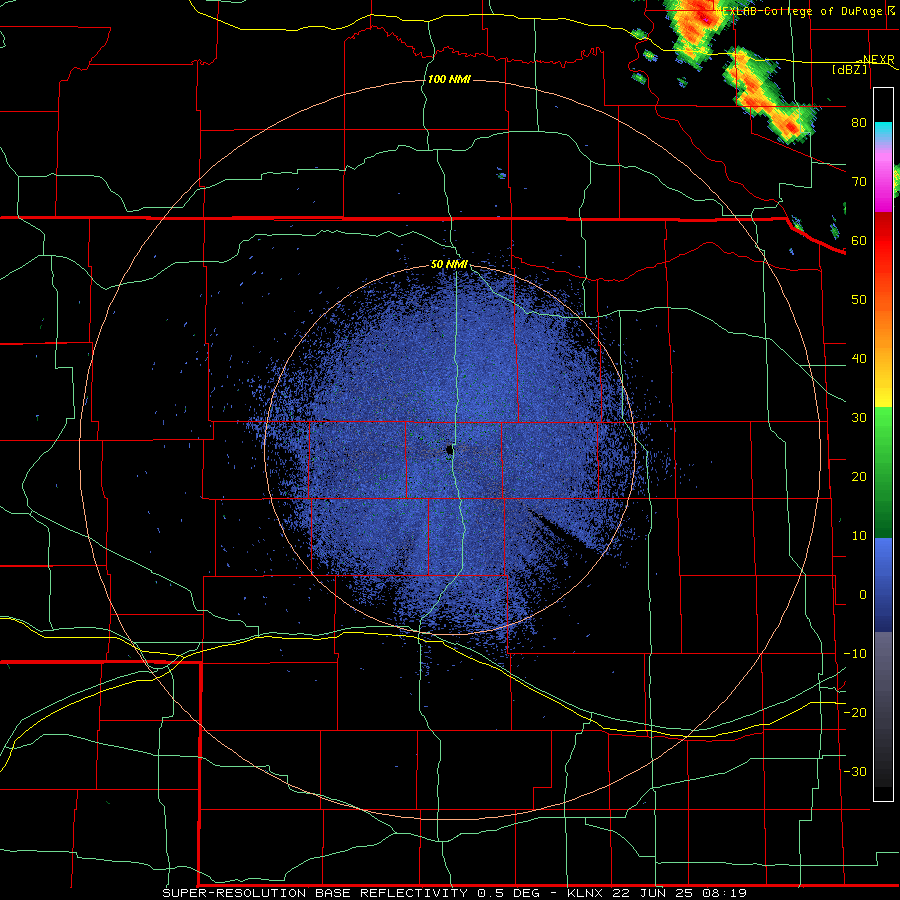900x900 pixels.
Task: Click the 40 value on the dBZ scale
Action: (859, 359)
